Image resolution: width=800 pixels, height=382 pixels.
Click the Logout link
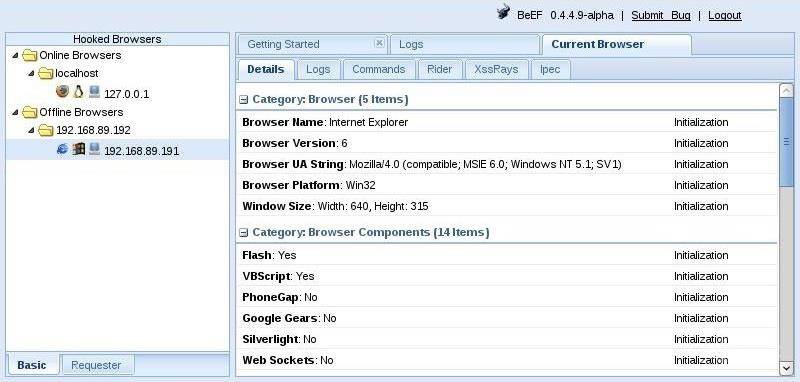point(724,15)
